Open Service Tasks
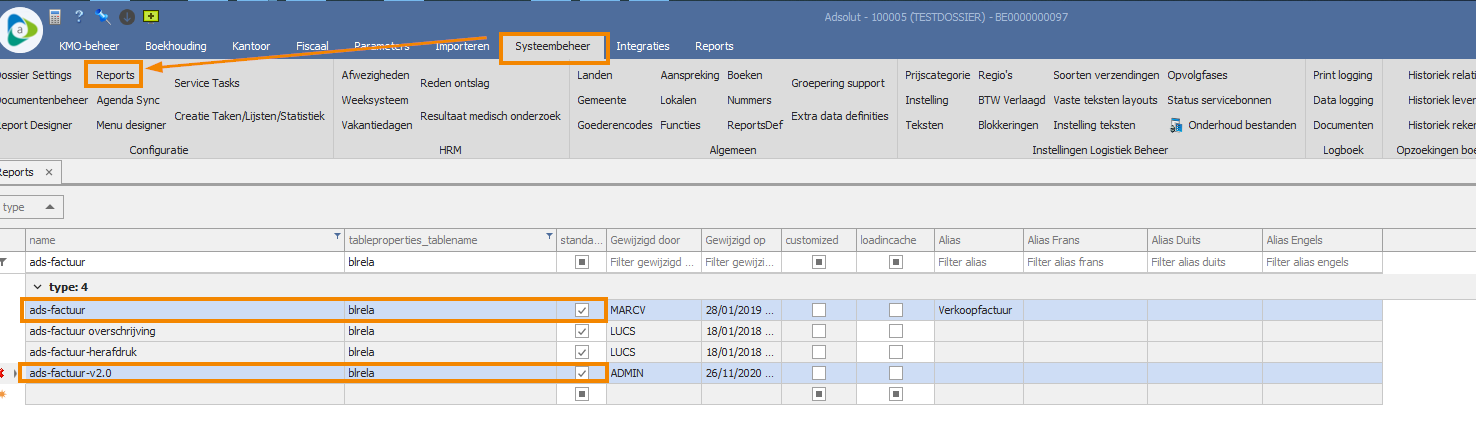Viewport: 1476px width, 448px height. click(x=207, y=83)
